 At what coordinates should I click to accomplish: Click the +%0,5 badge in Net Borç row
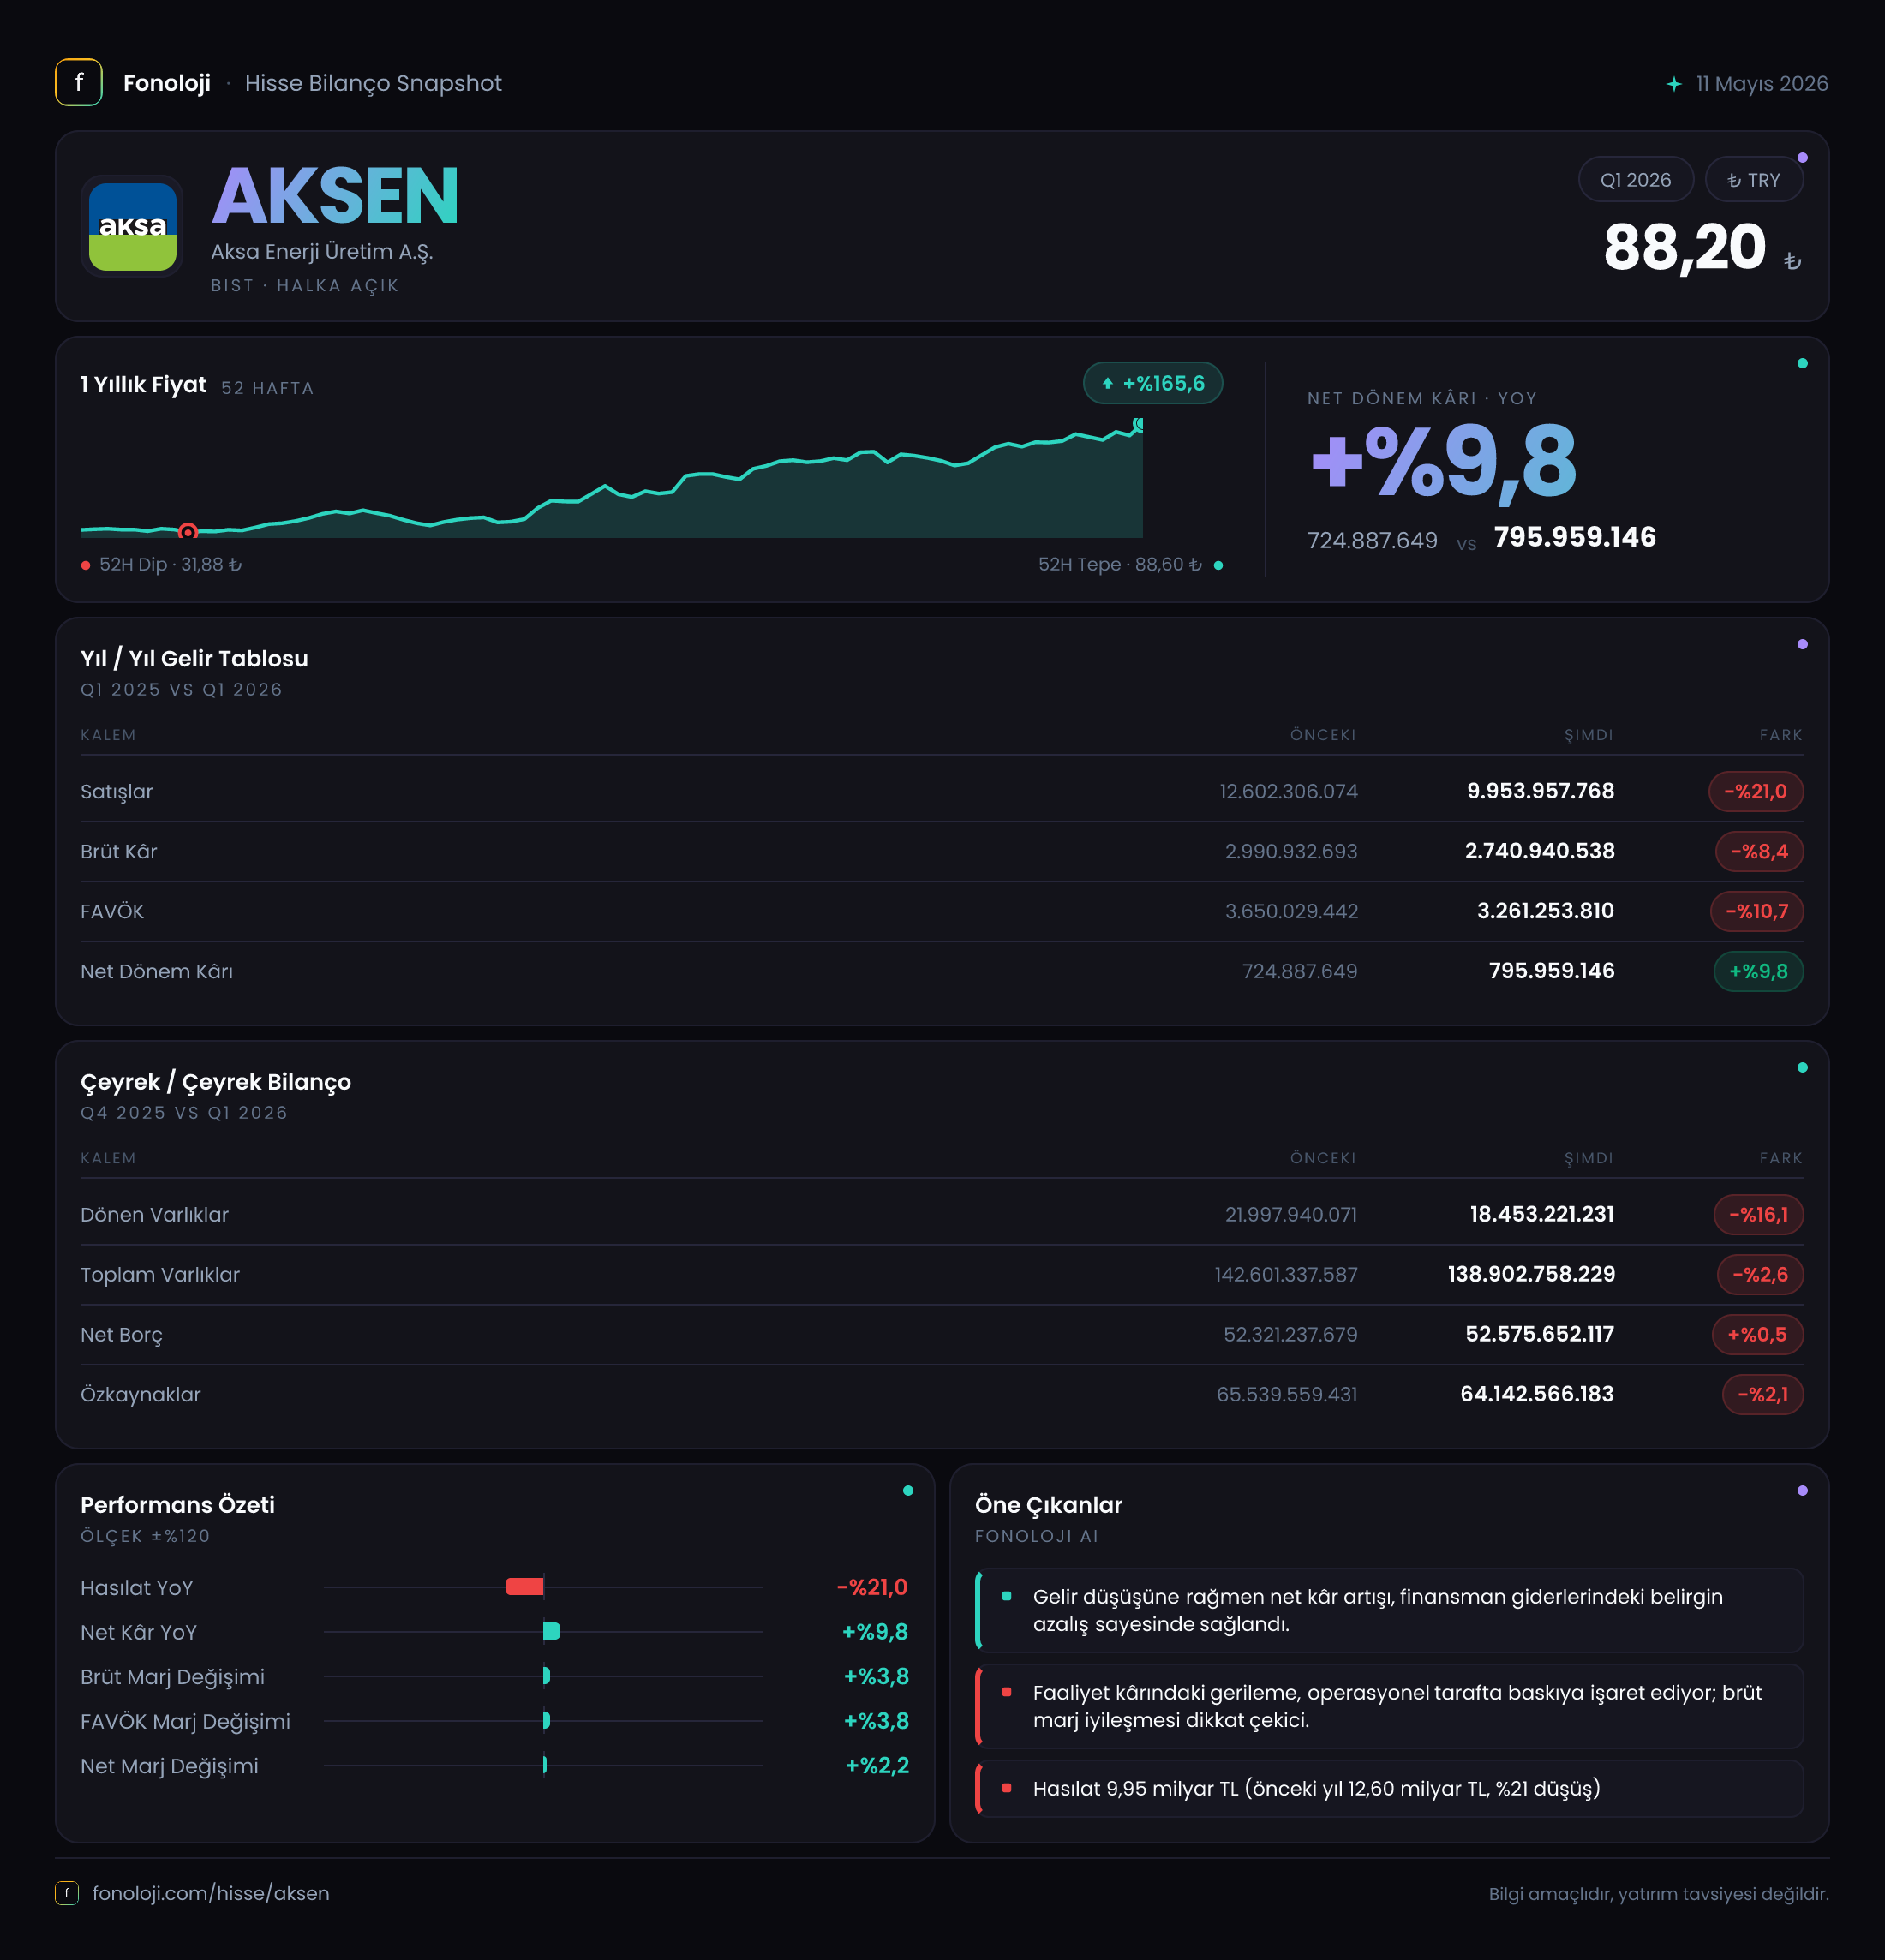[1757, 1334]
